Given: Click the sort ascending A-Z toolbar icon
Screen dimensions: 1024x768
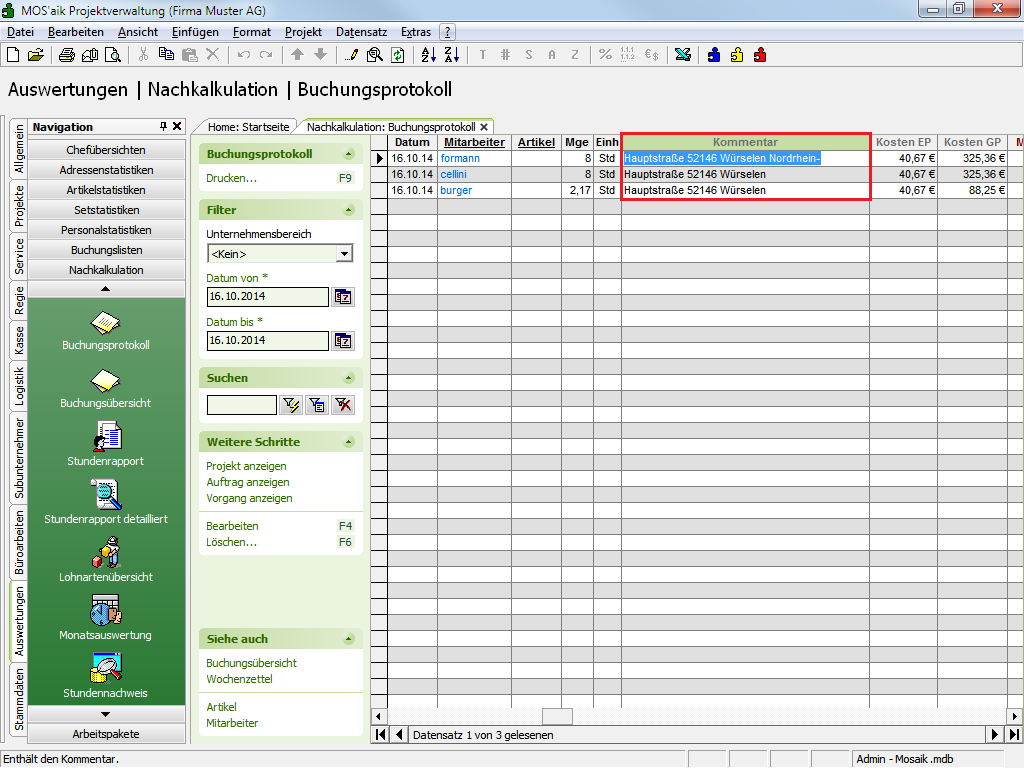Looking at the screenshot, I should (x=428, y=55).
